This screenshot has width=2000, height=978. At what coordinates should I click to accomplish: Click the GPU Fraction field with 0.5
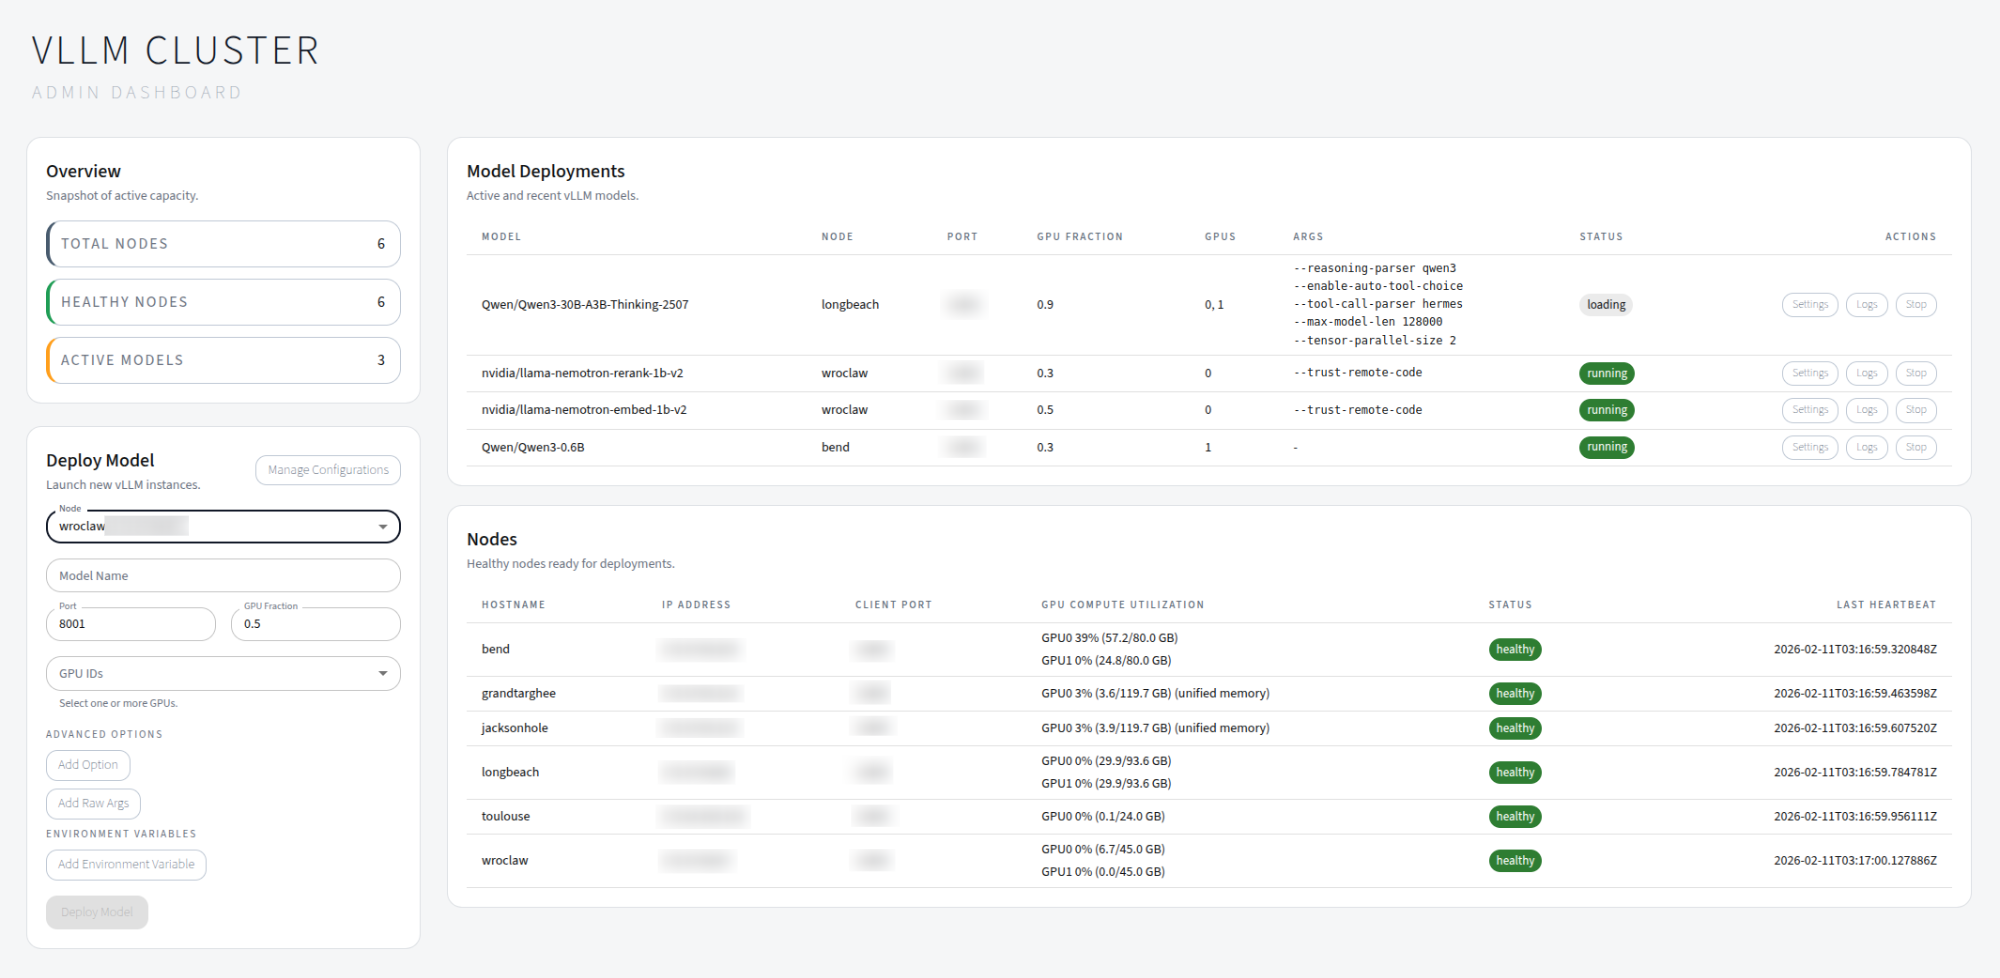tap(316, 624)
